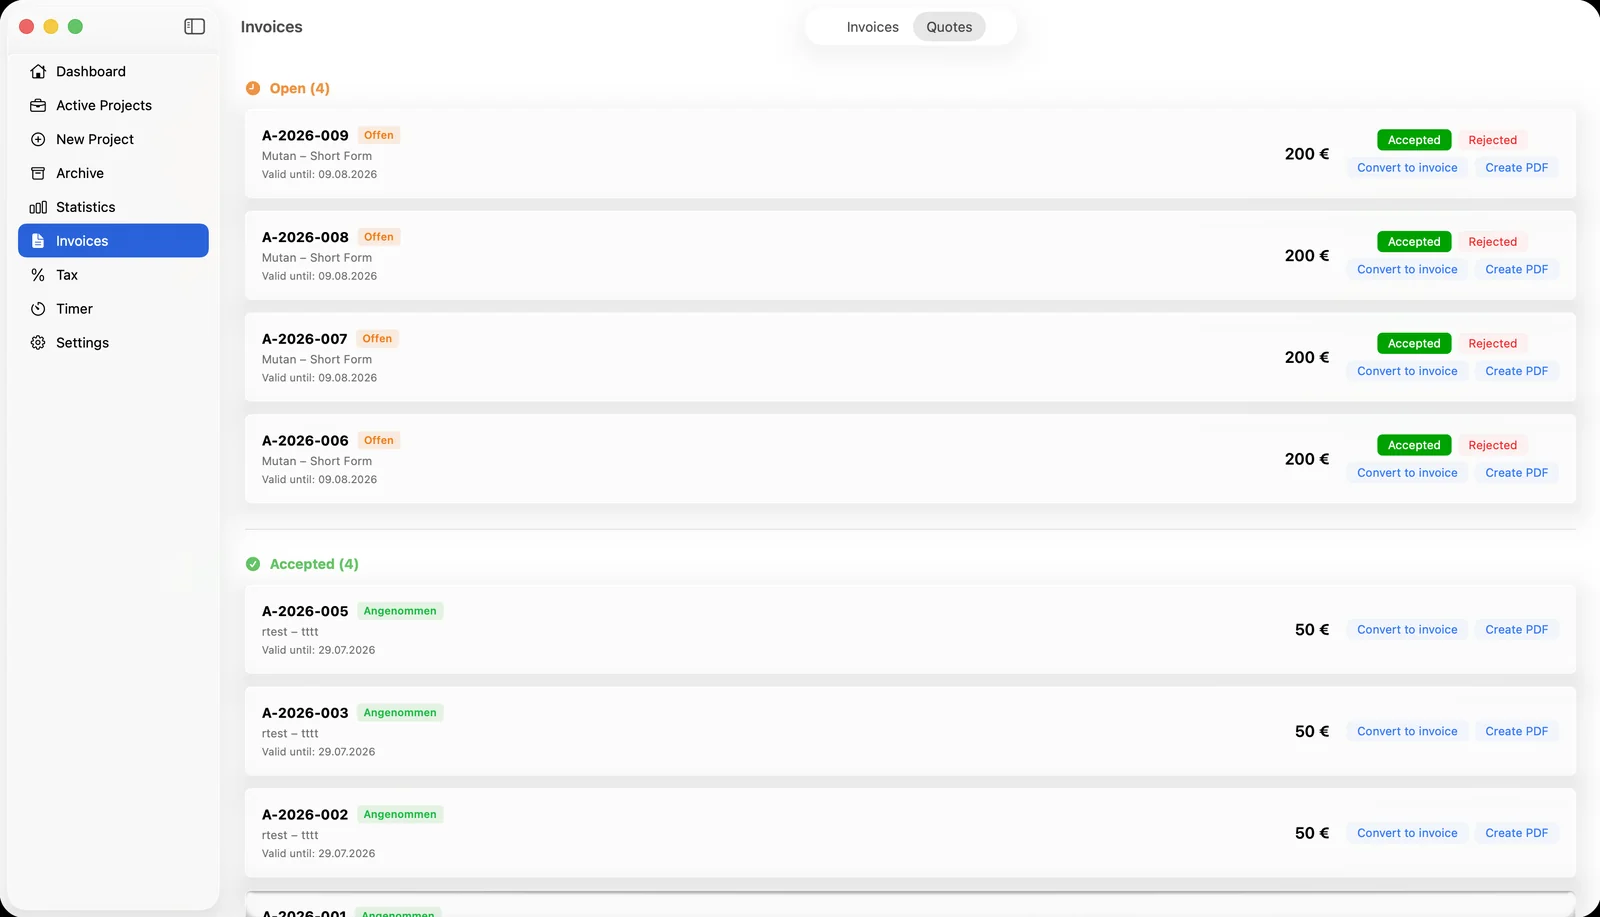Reject quote A-2026-007
1600x917 pixels.
[x=1492, y=344]
